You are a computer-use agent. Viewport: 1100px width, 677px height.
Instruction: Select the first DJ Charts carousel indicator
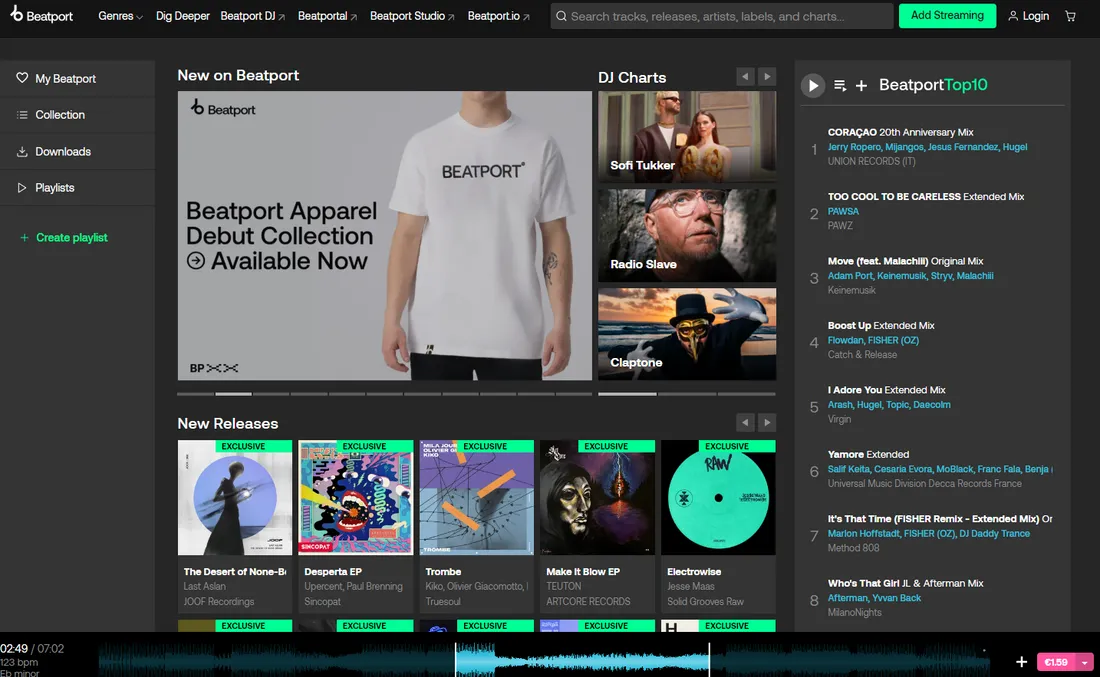[627, 394]
